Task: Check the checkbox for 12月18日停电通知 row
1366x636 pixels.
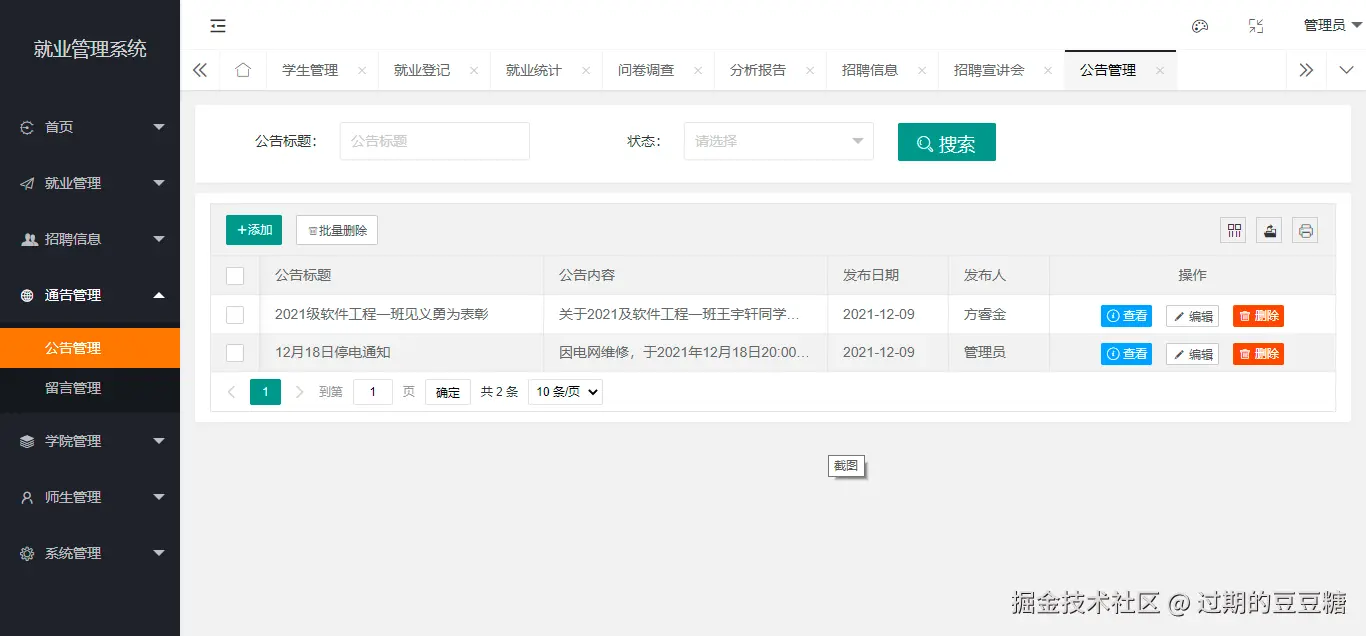Action: (234, 353)
